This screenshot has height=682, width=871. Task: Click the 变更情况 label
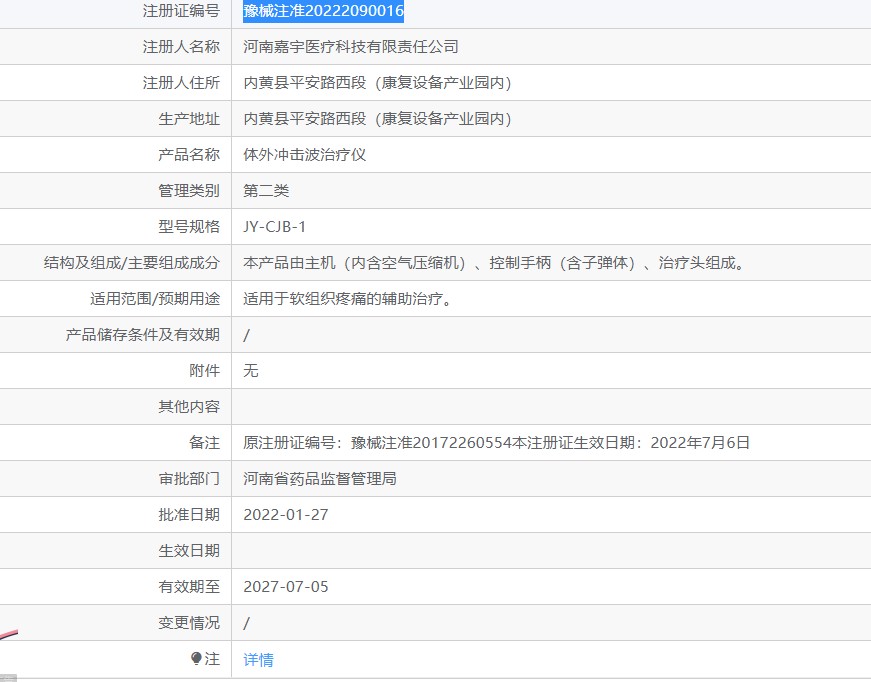click(189, 623)
